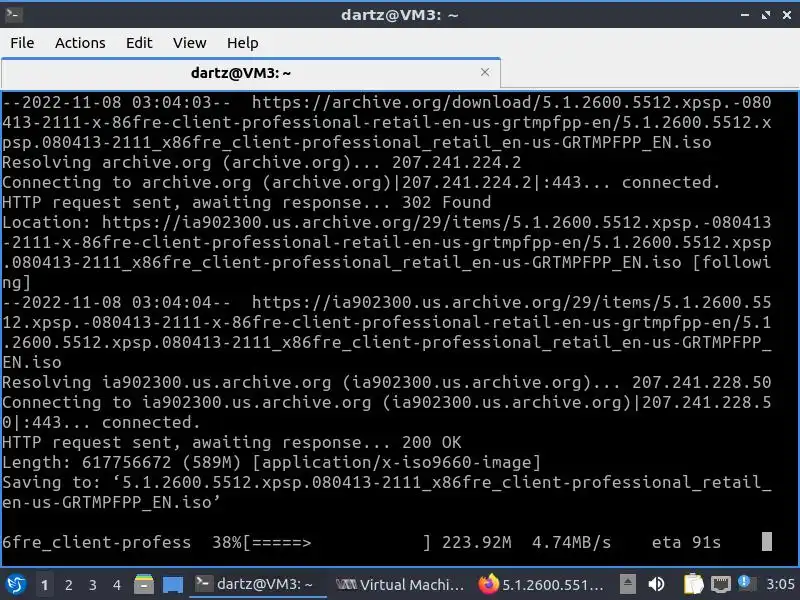Open the network connection tray icon
This screenshot has width=800, height=600.
pyautogui.click(x=720, y=584)
